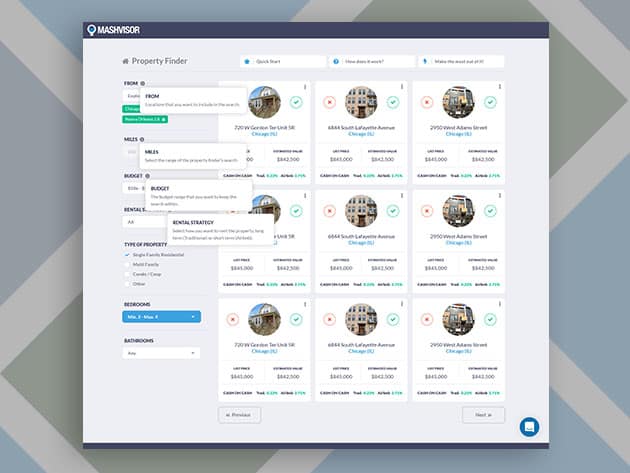Uncheck Single Family Residential property type
Viewport: 630px width, 473px height.
click(127, 255)
